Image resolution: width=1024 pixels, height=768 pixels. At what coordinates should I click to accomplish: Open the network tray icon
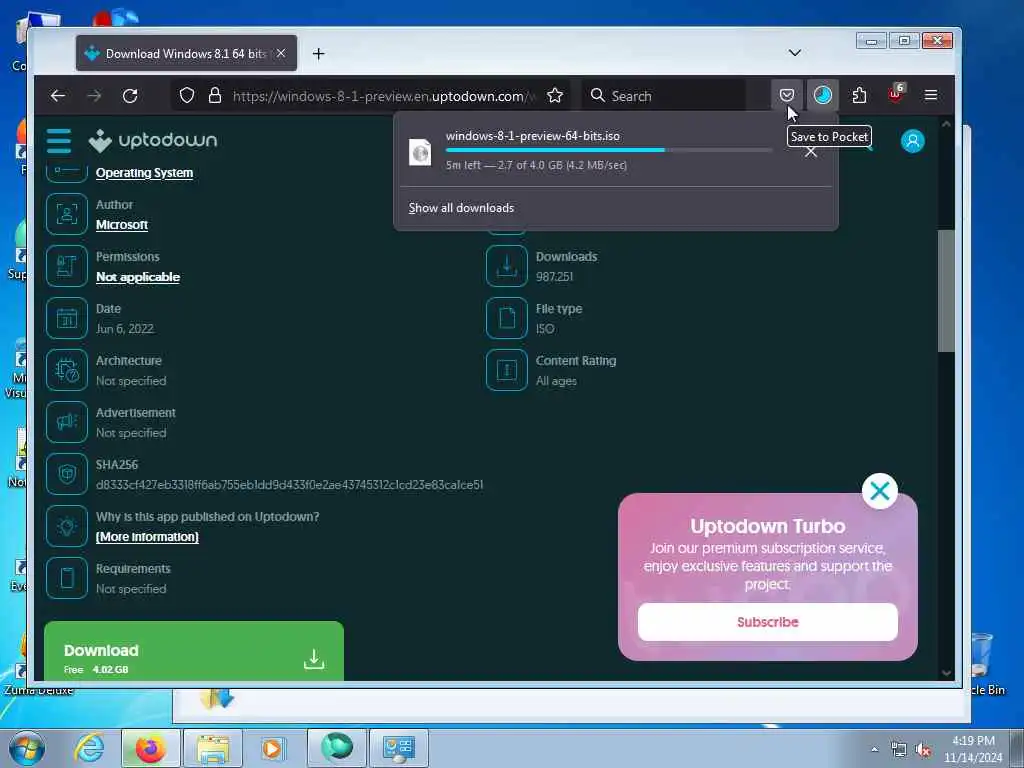899,750
